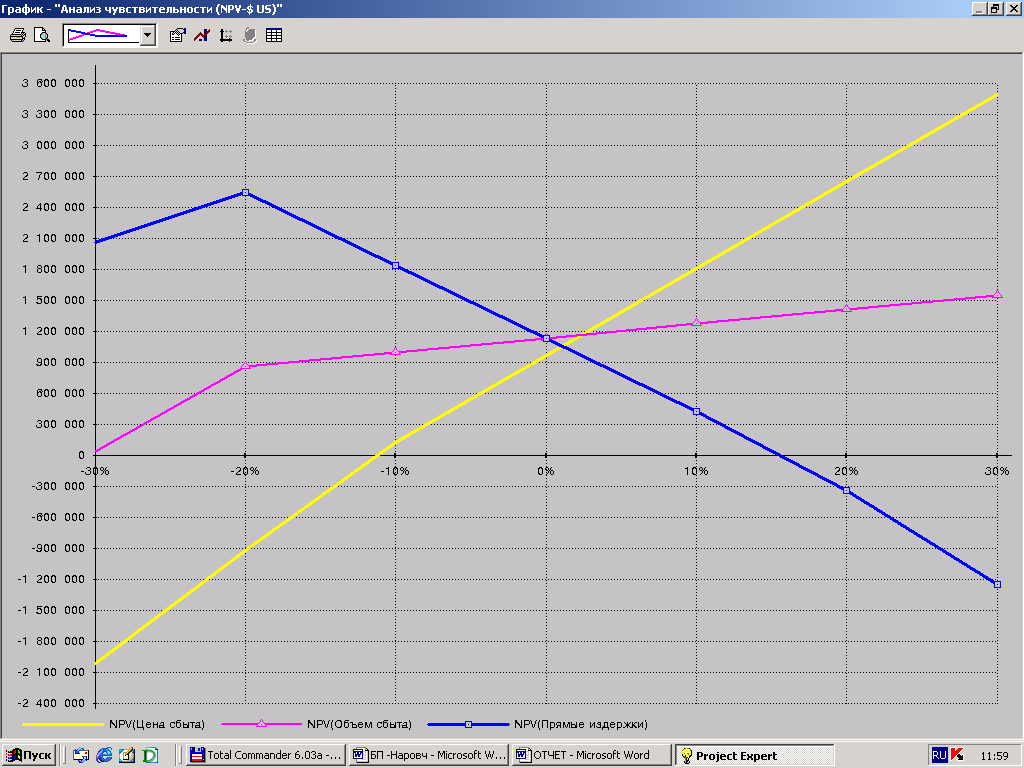The height and width of the screenshot is (768, 1024).
Task: Click the 3 600 000 axis label
Action: [53, 83]
